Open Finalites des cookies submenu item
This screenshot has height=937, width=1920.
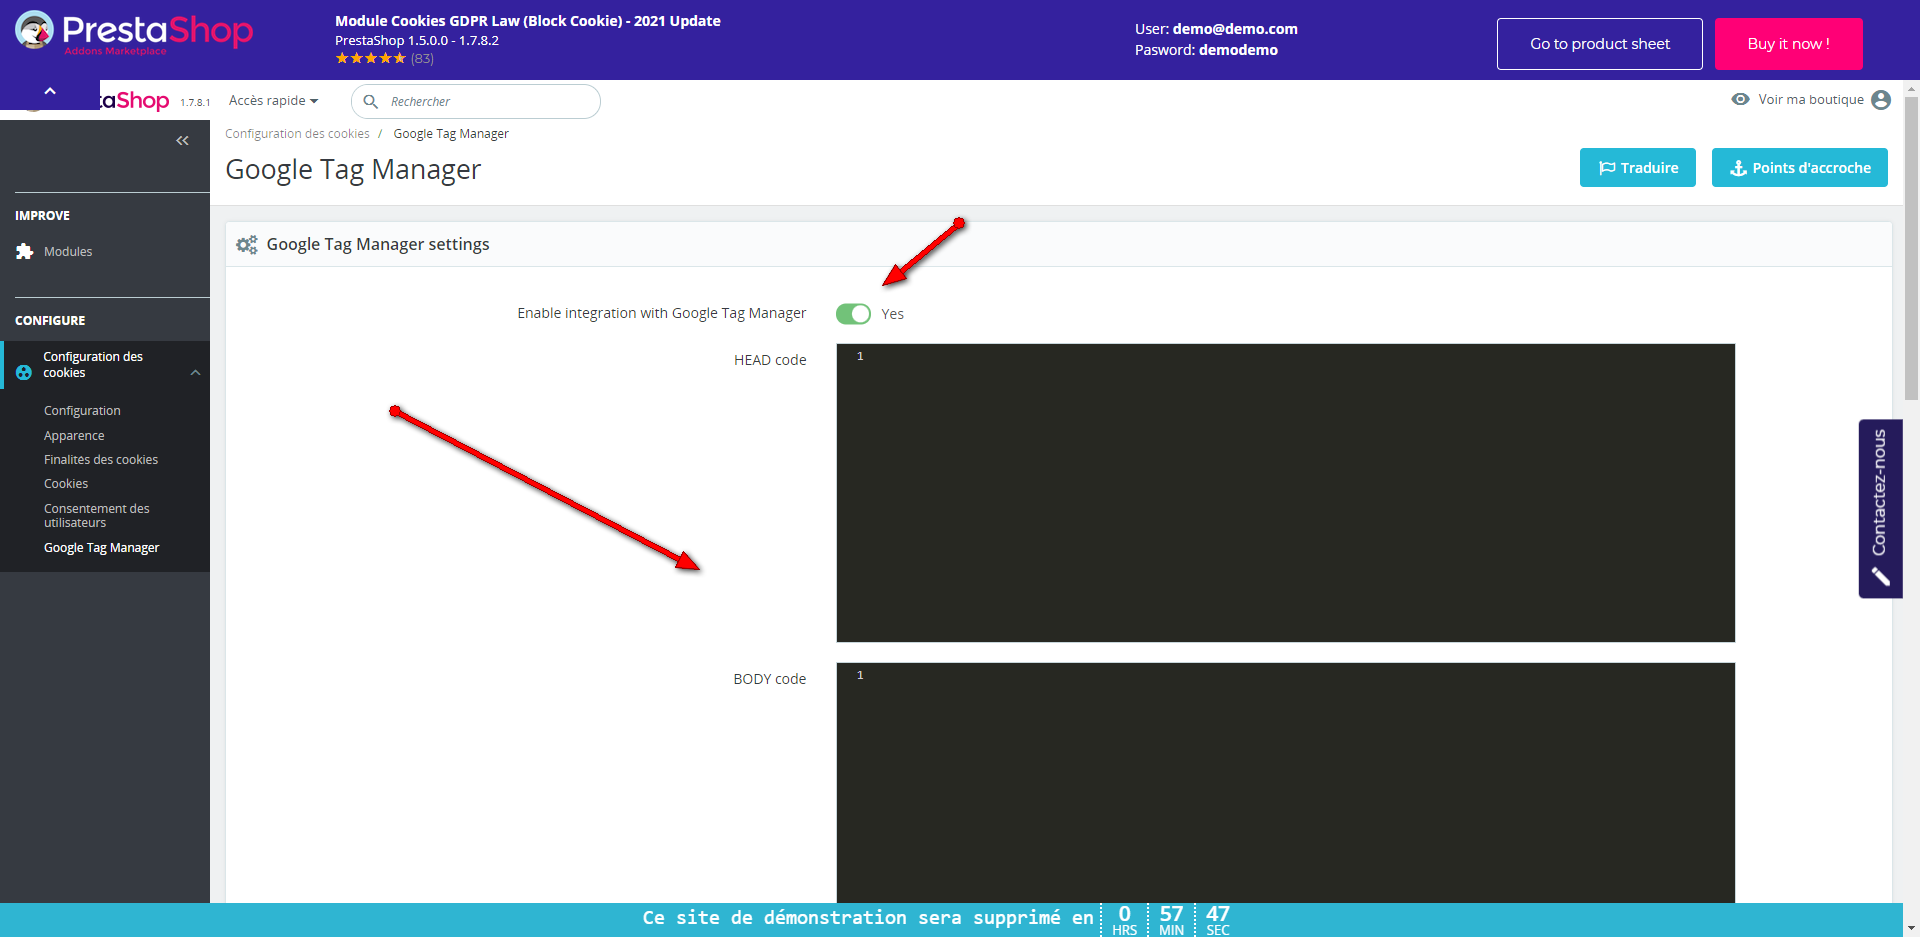tap(101, 460)
